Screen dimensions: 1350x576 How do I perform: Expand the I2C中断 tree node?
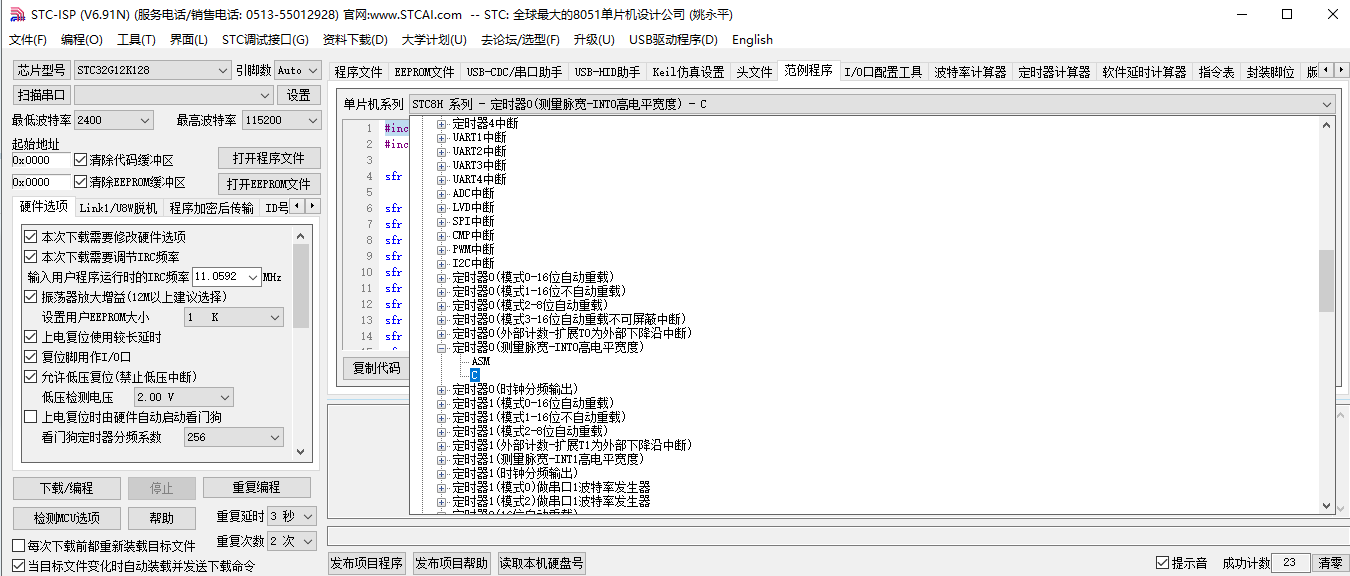click(x=442, y=264)
